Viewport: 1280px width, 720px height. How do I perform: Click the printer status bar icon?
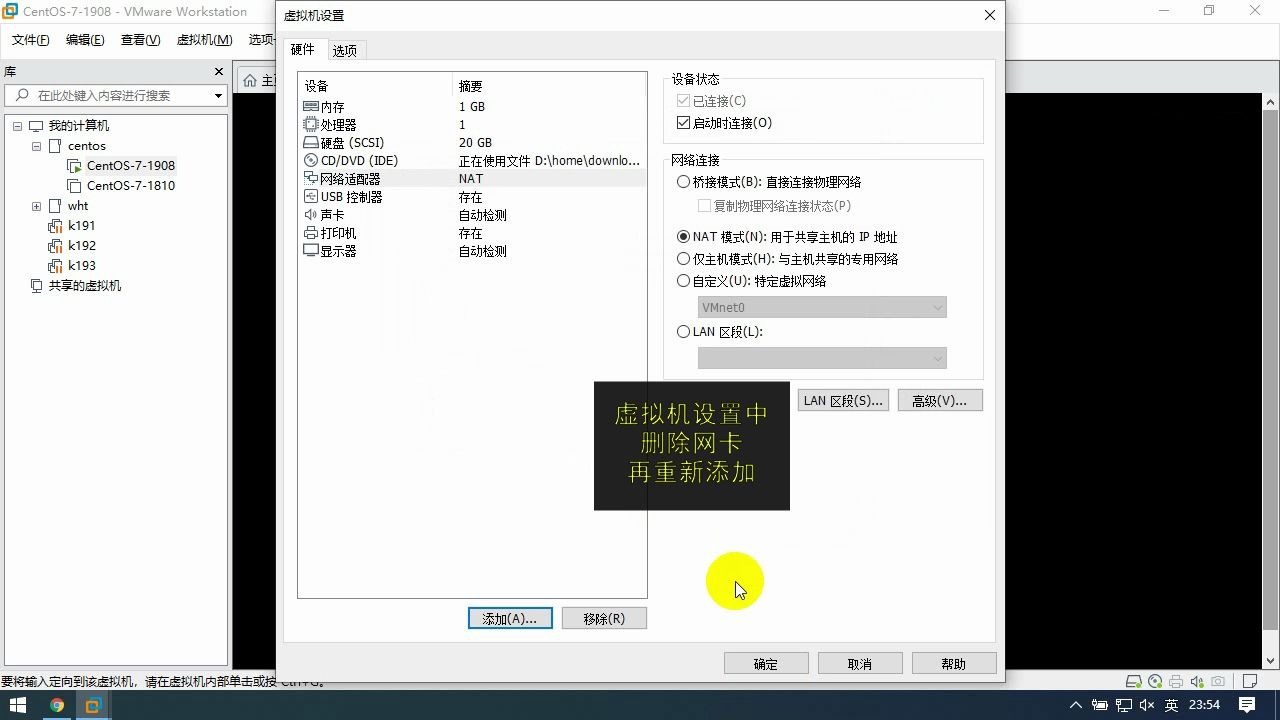pos(1175,680)
